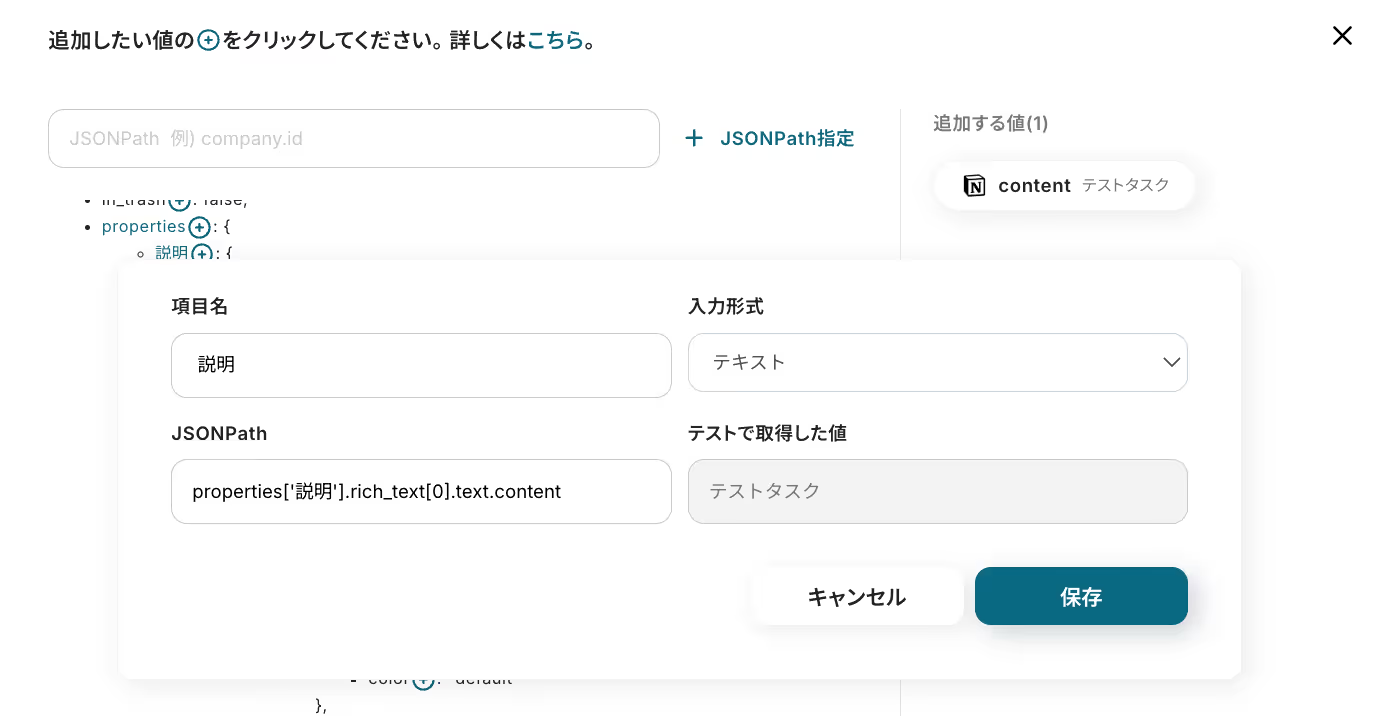Screen dimensions: 1374x716
Task: Click the plus icon beside in_trash
Action: coord(179,201)
